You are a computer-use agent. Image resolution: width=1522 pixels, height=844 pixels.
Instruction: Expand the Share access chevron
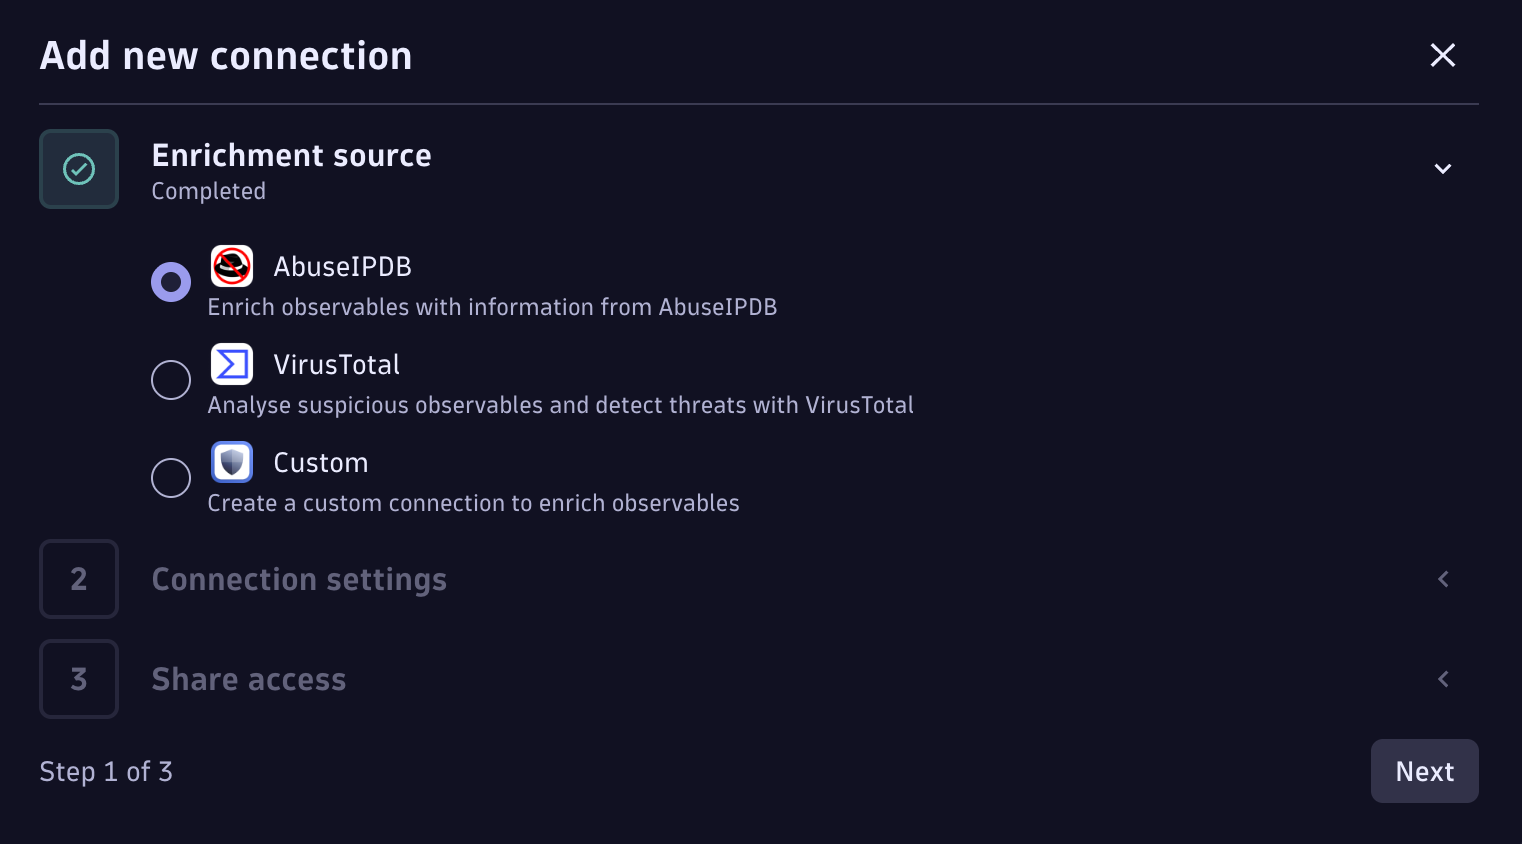point(1443,679)
